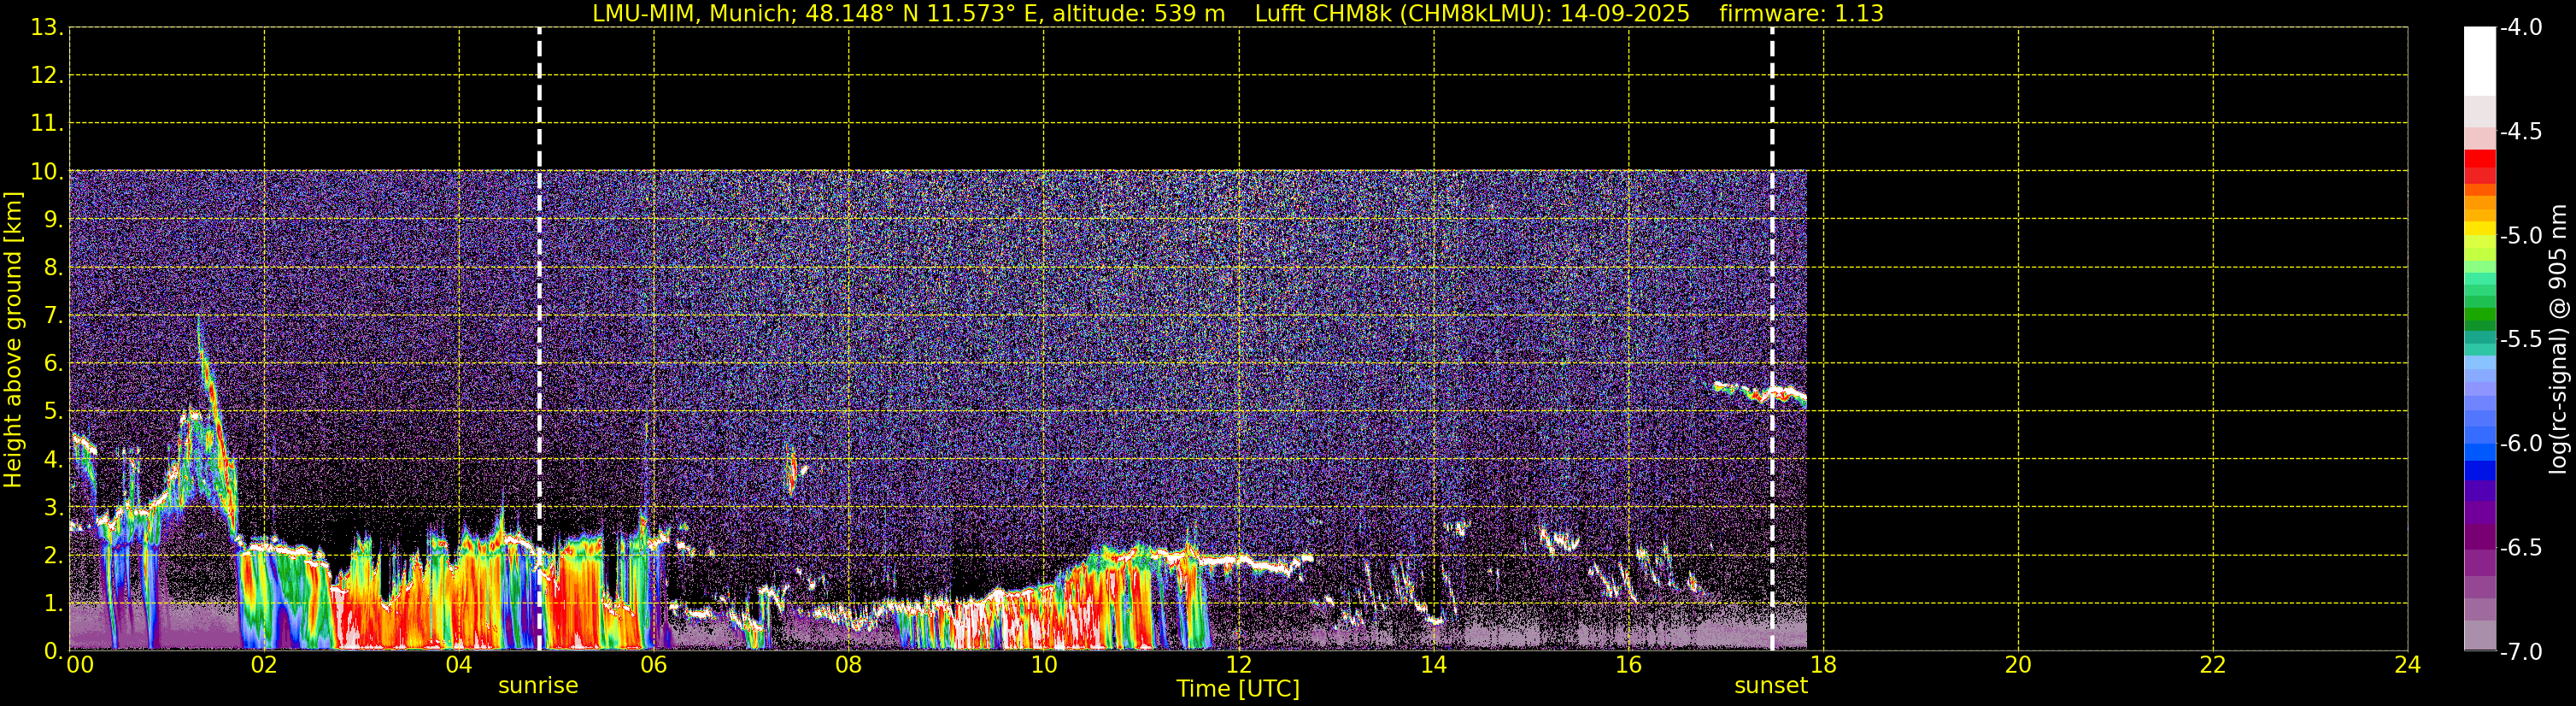Image resolution: width=2576 pixels, height=706 pixels.
Task: Click the blue section of the colorbar near -6.0
Action: pyautogui.click(x=2480, y=452)
